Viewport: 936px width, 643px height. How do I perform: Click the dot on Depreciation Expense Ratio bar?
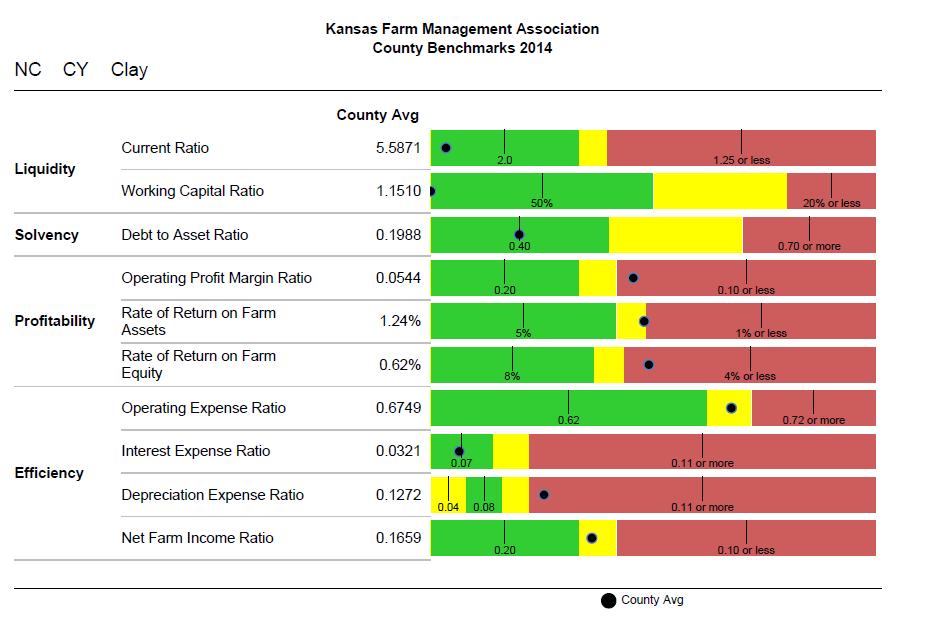544,494
